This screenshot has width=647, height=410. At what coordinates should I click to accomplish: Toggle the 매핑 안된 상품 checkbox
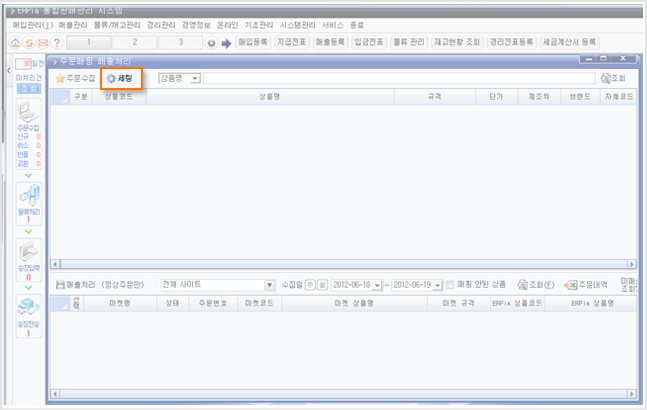(x=450, y=285)
